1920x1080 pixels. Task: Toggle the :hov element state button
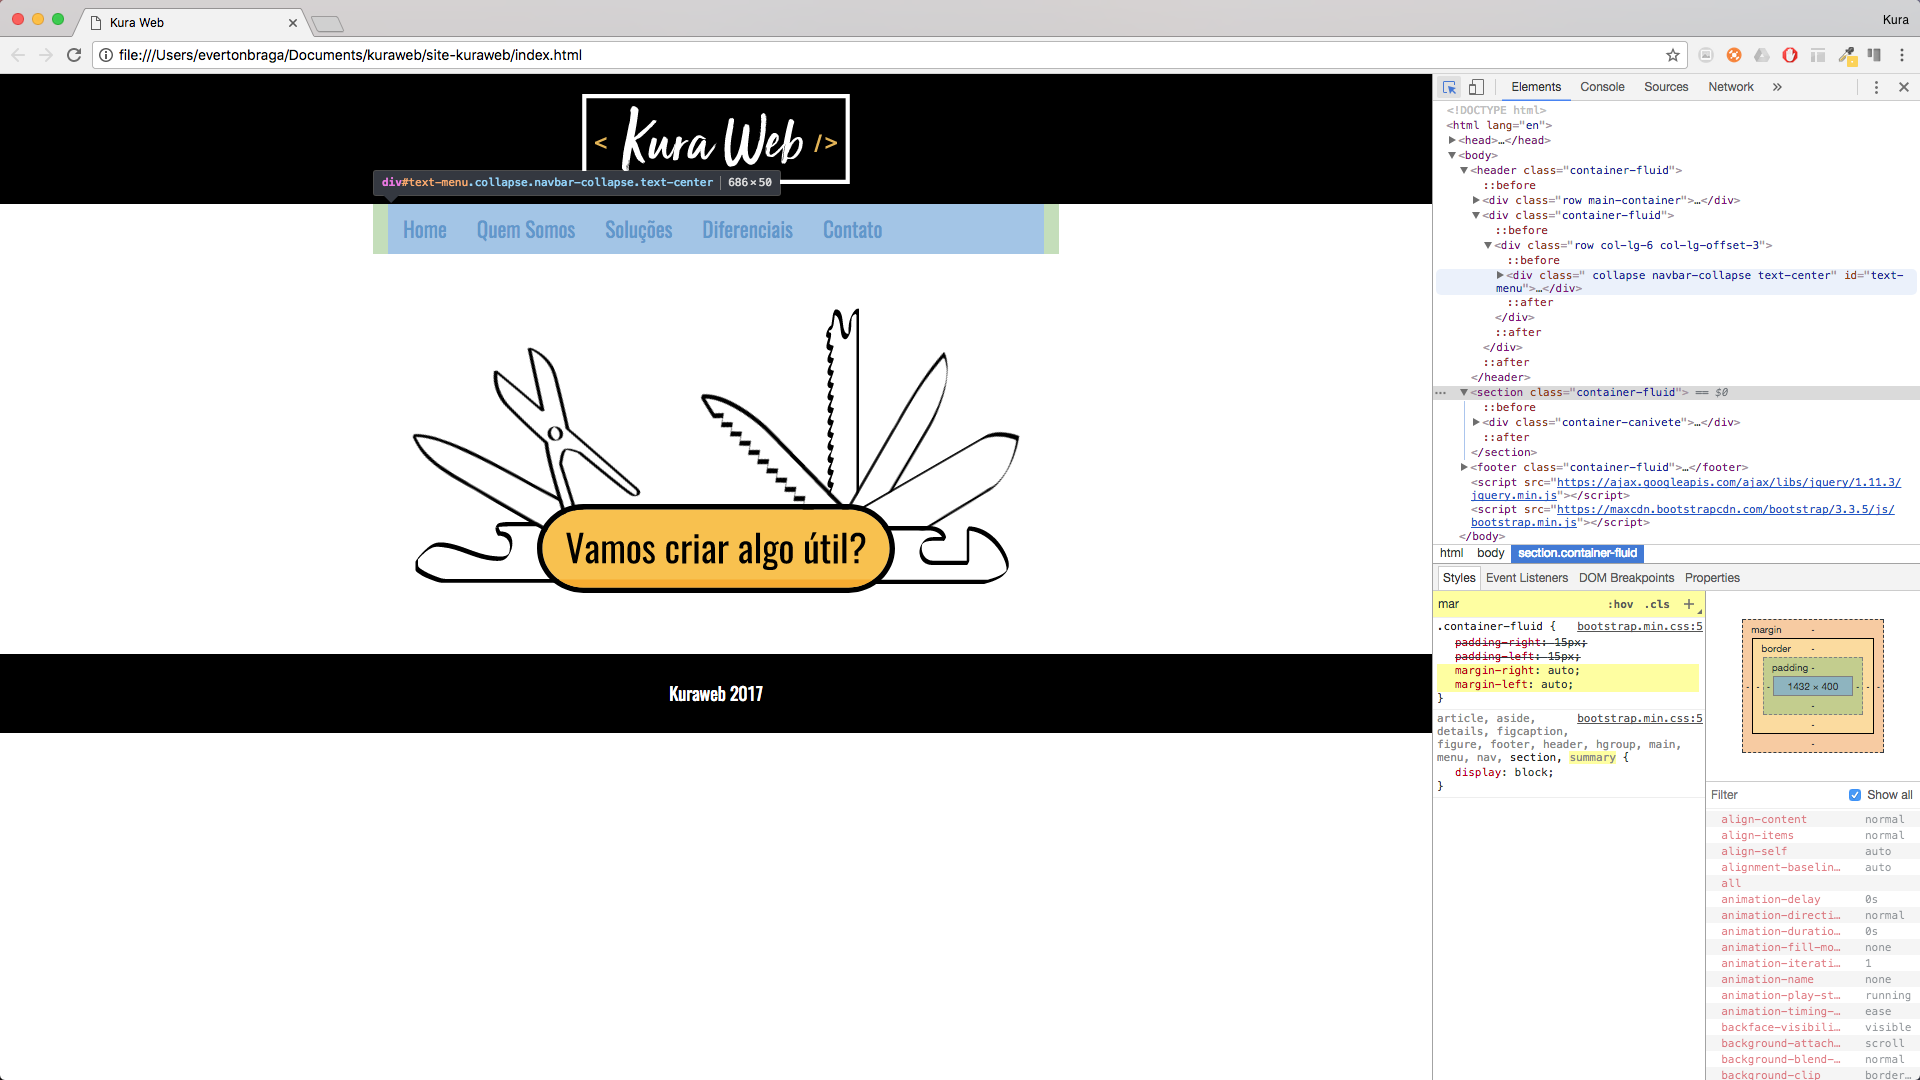[1620, 604]
